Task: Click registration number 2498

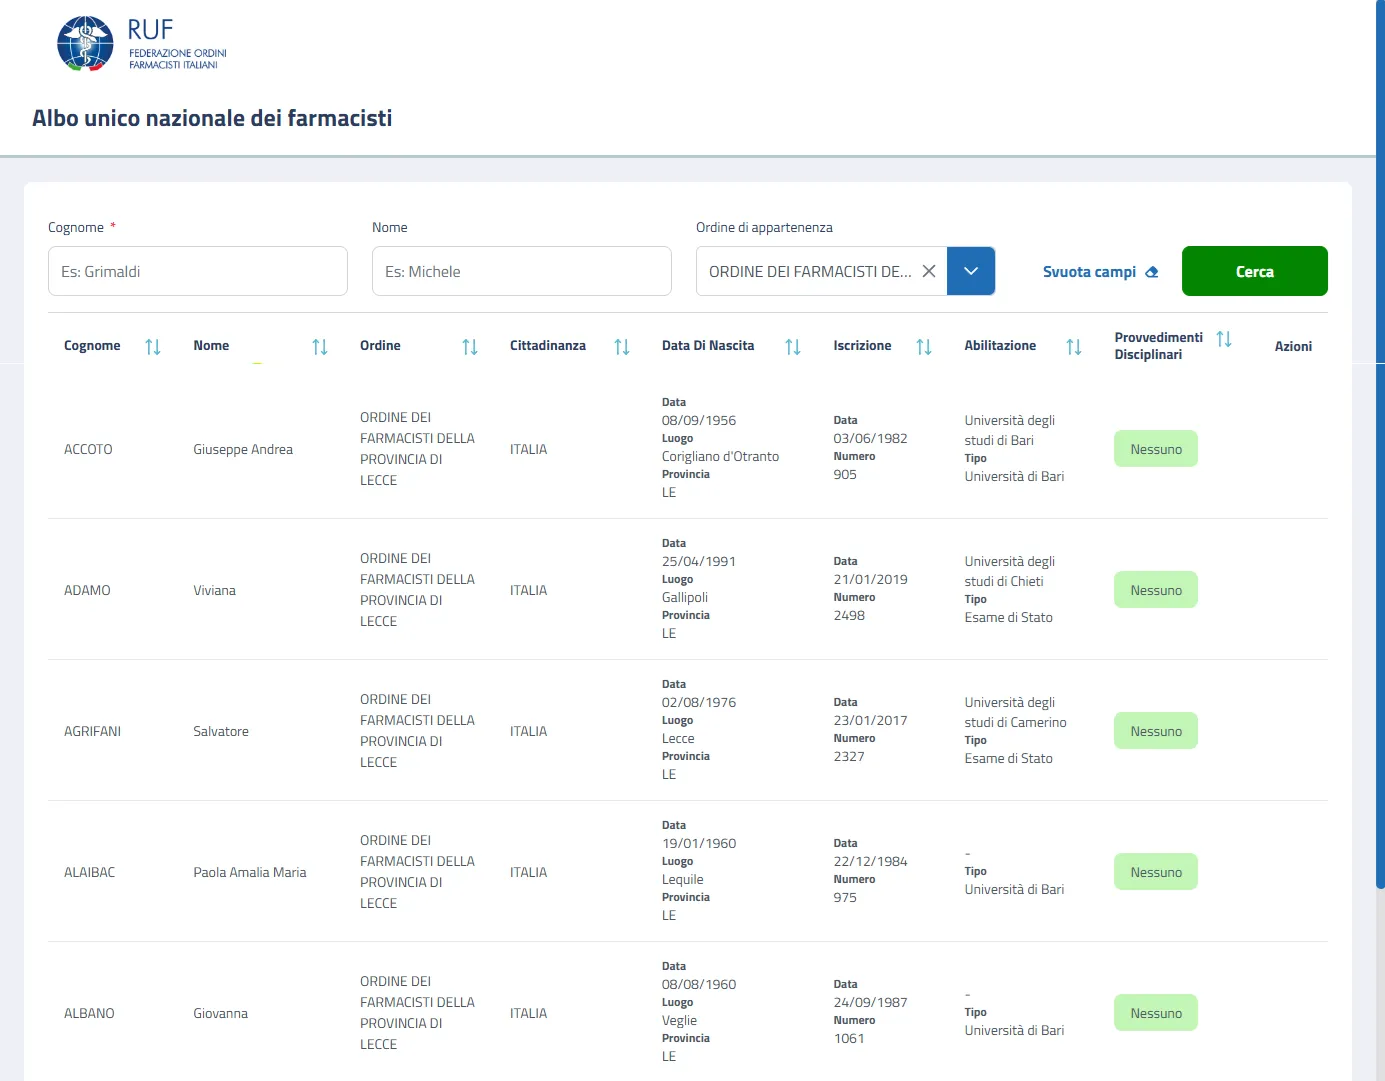Action: [849, 615]
